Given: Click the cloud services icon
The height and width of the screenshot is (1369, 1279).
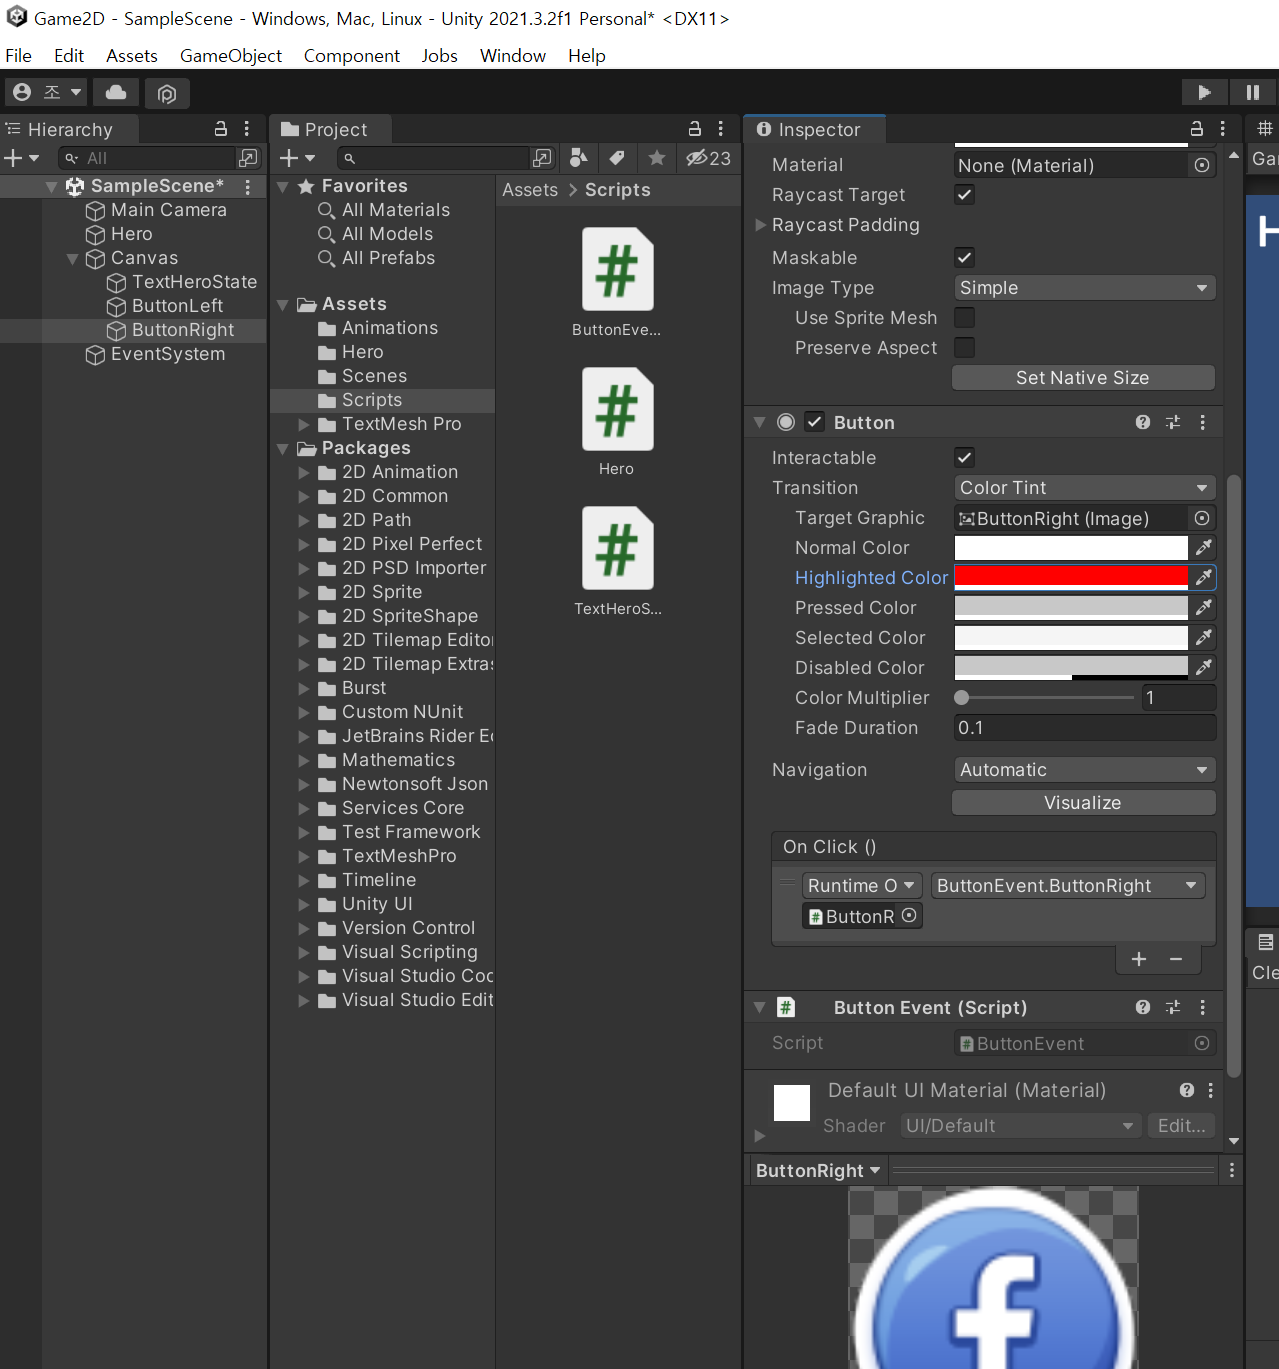Looking at the screenshot, I should coord(116,92).
